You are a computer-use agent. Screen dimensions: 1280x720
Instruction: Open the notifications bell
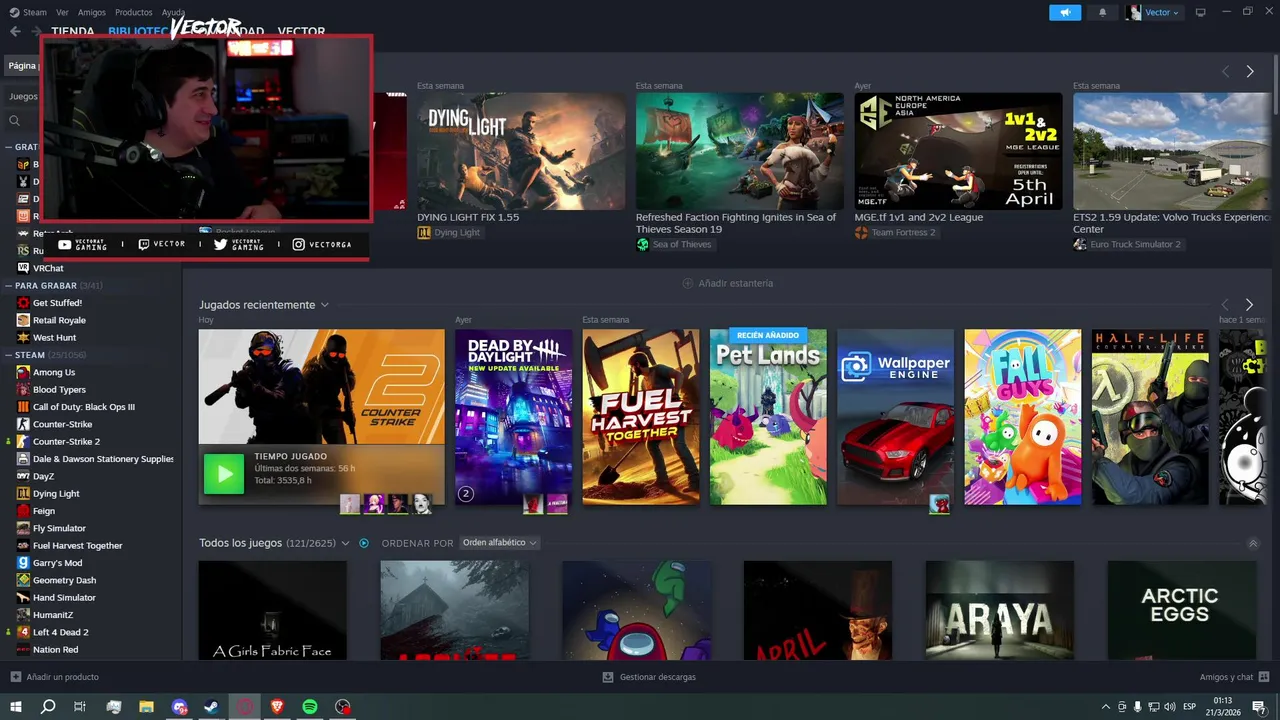click(1102, 12)
